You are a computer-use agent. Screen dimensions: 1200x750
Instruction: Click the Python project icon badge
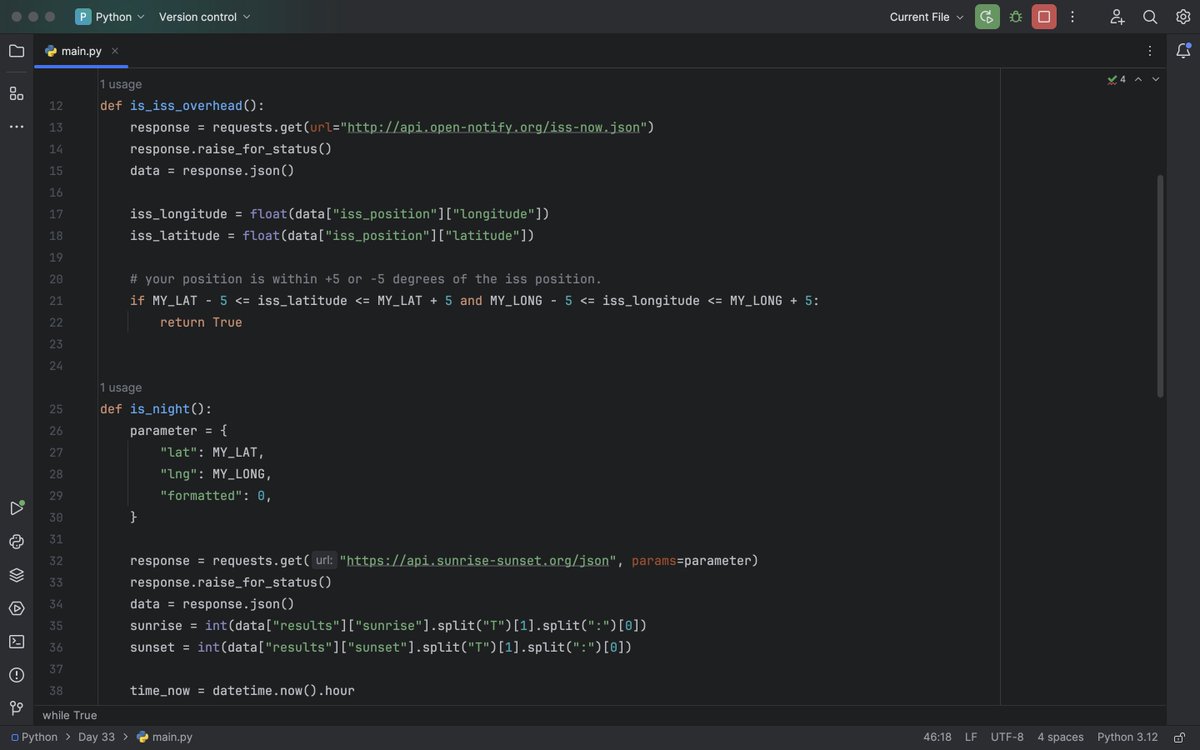coord(83,17)
